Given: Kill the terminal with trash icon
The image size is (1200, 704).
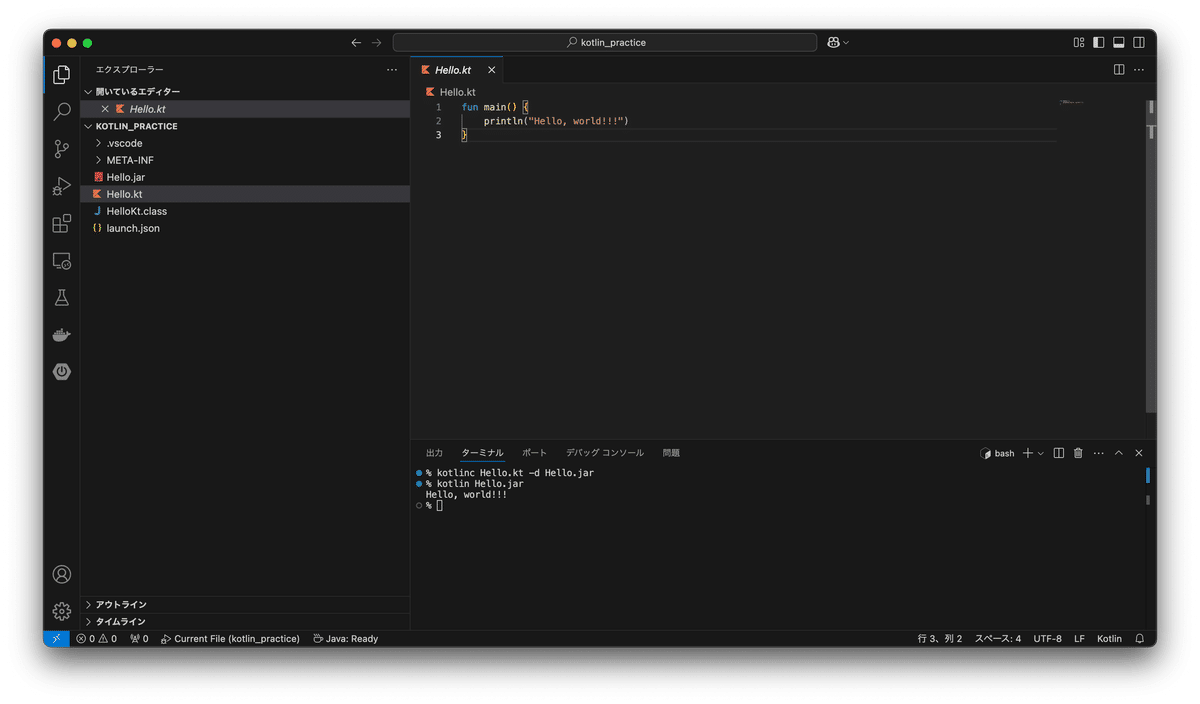Looking at the screenshot, I should click(x=1077, y=452).
